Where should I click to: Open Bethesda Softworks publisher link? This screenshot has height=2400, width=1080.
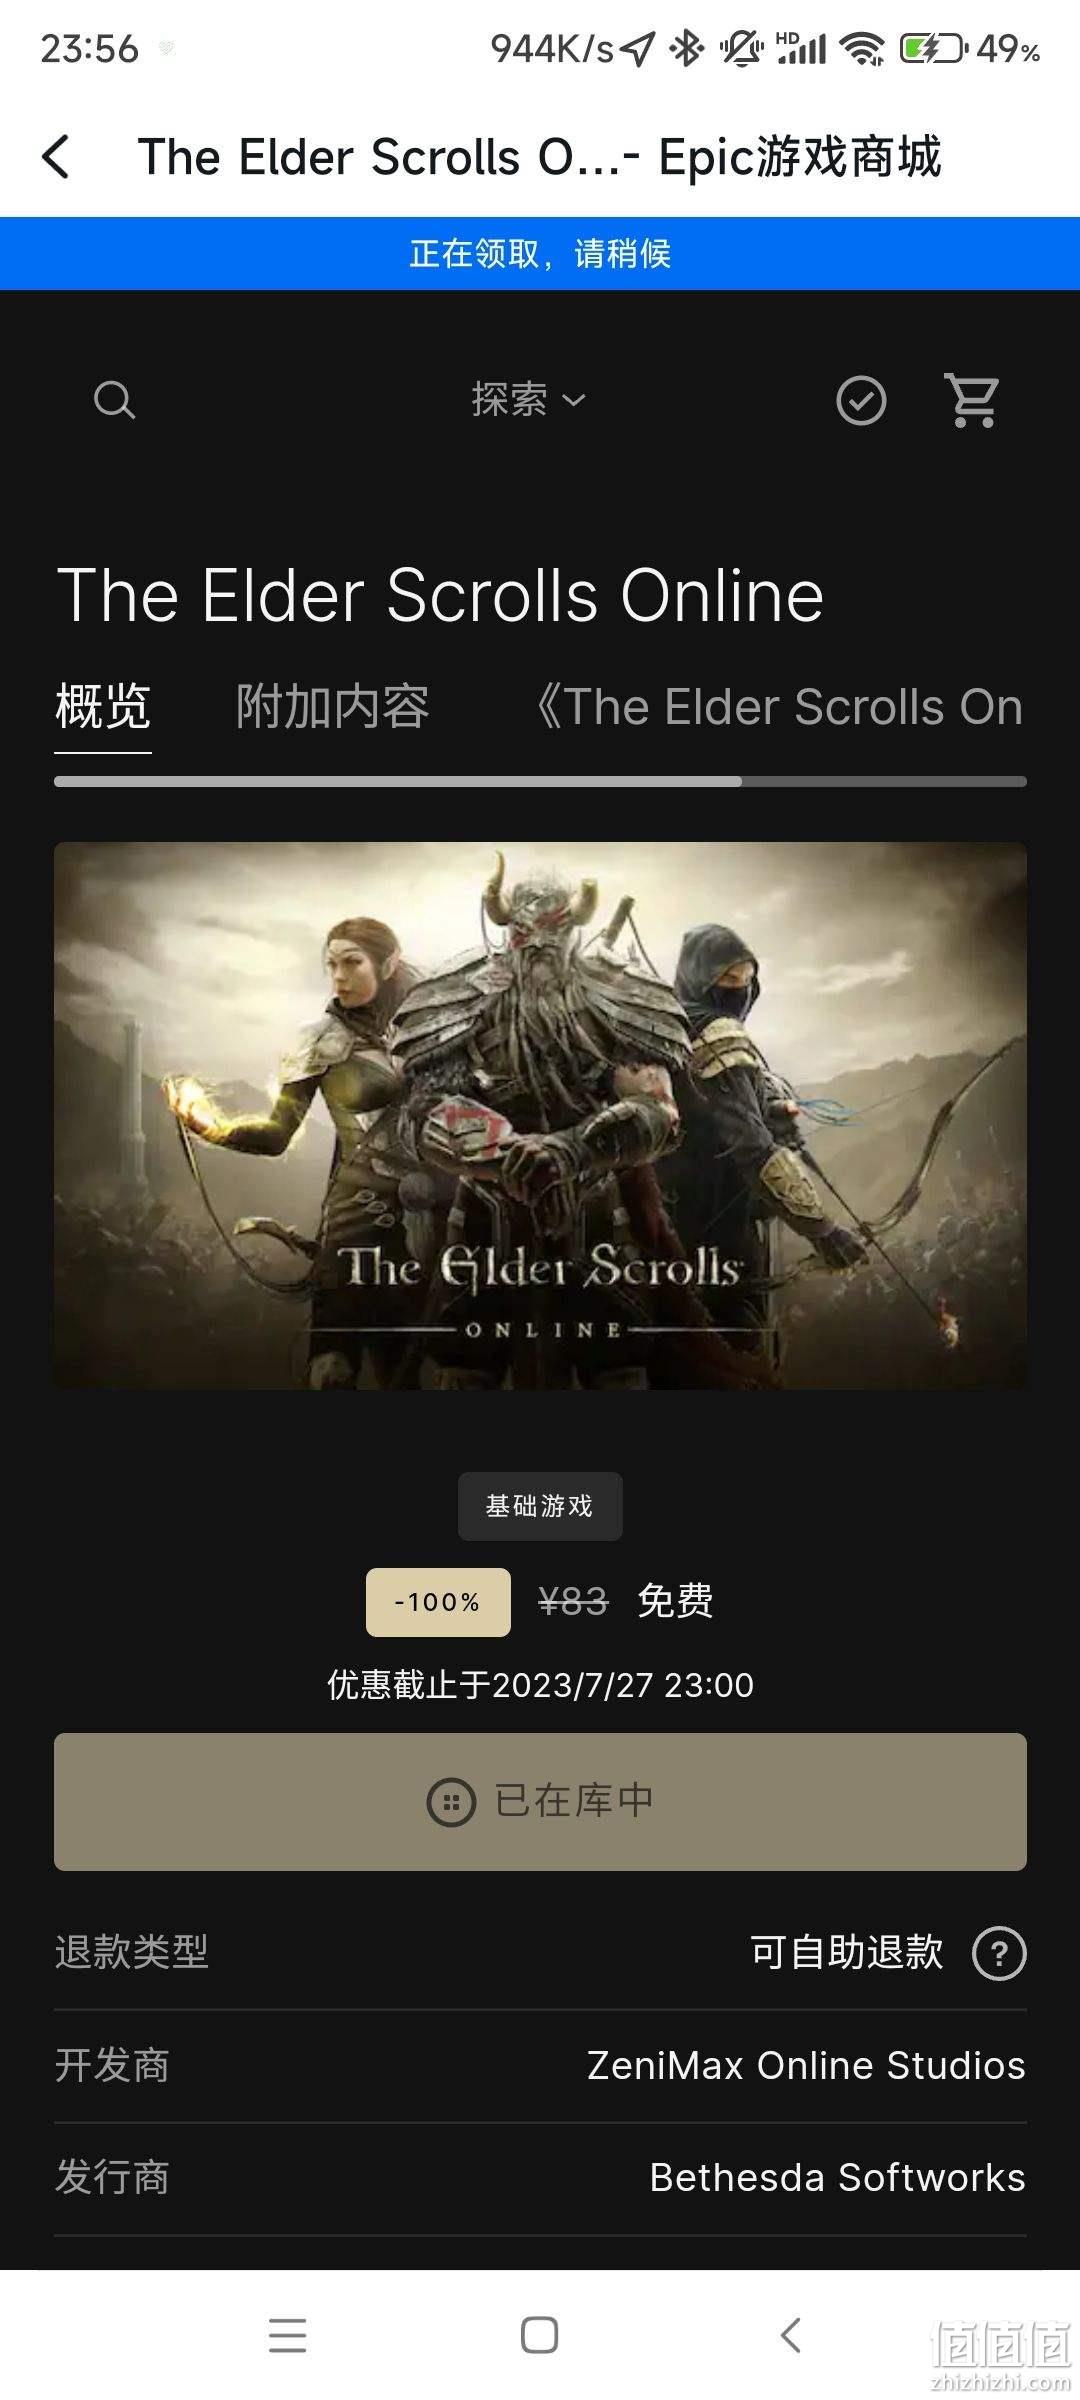(838, 2178)
